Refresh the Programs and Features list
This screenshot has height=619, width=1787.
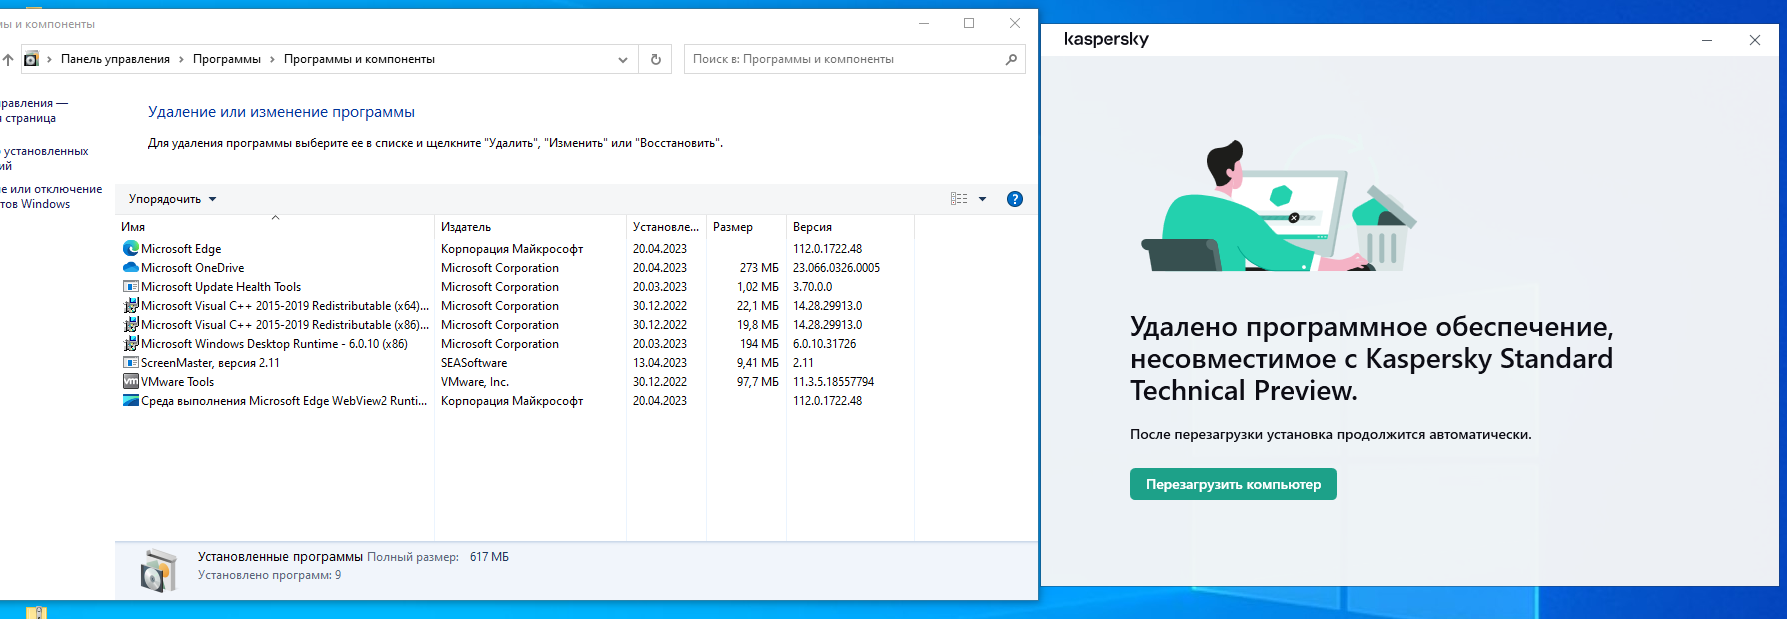coord(656,59)
